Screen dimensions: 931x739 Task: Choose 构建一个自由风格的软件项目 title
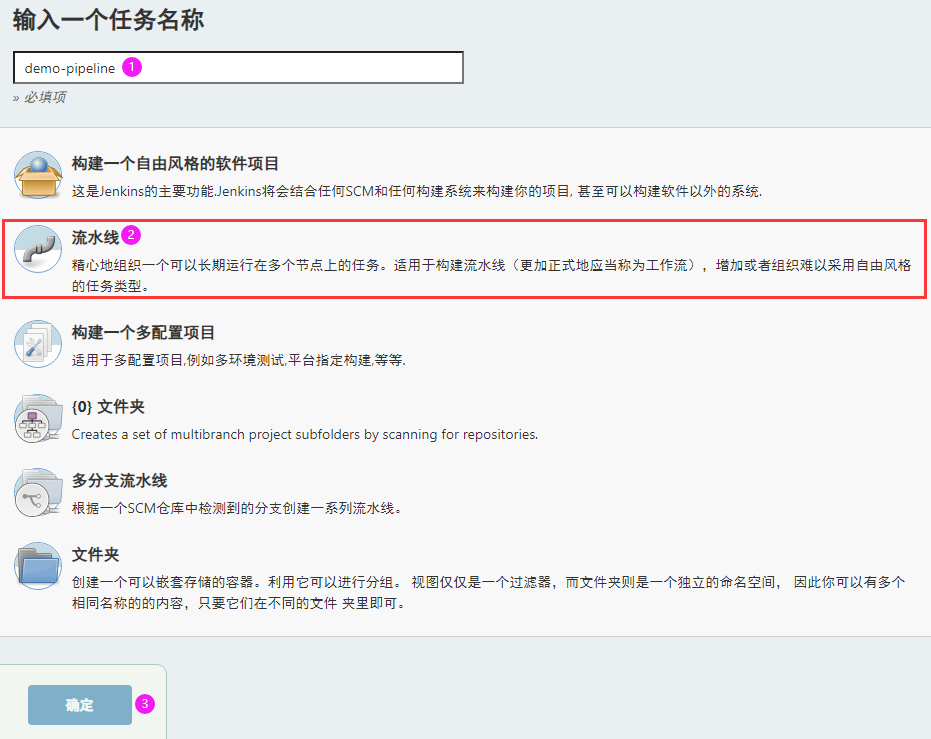(175, 164)
